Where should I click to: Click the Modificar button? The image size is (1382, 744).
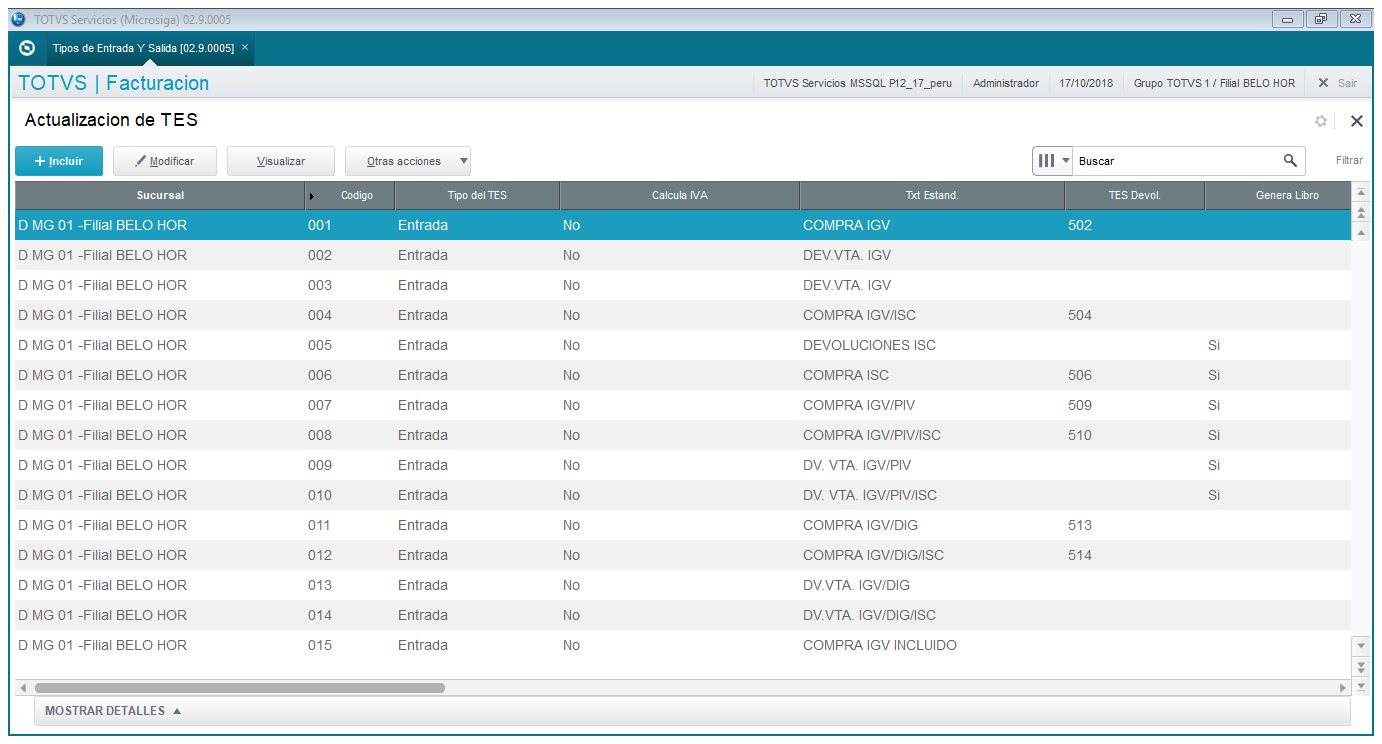(x=165, y=161)
